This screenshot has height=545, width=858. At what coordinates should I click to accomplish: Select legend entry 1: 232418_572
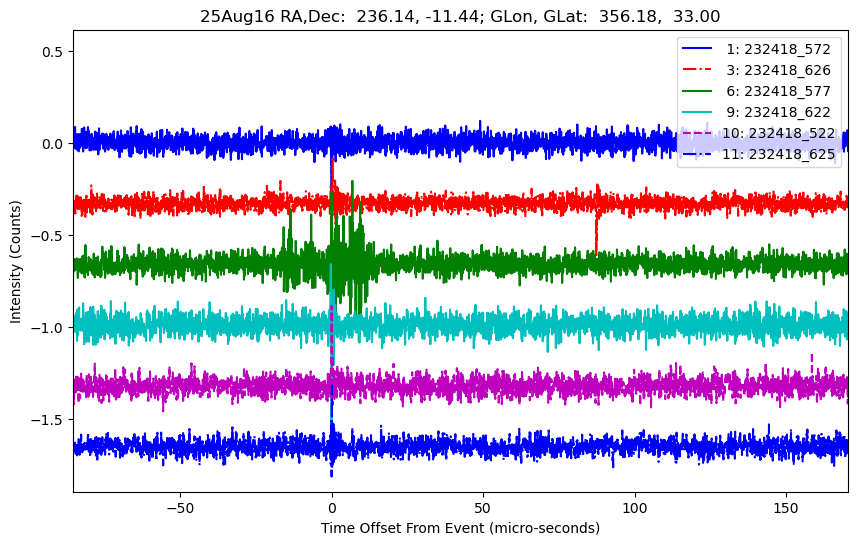756,49
